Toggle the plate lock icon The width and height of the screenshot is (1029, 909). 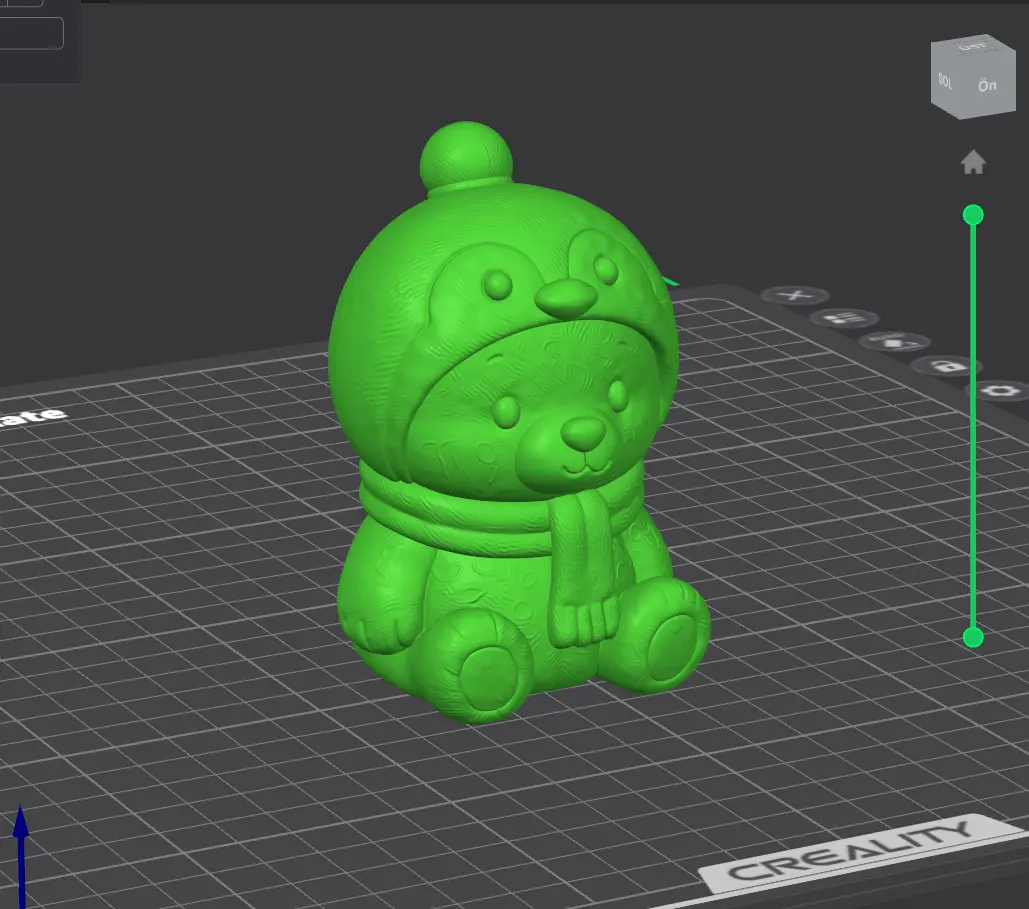click(x=947, y=366)
